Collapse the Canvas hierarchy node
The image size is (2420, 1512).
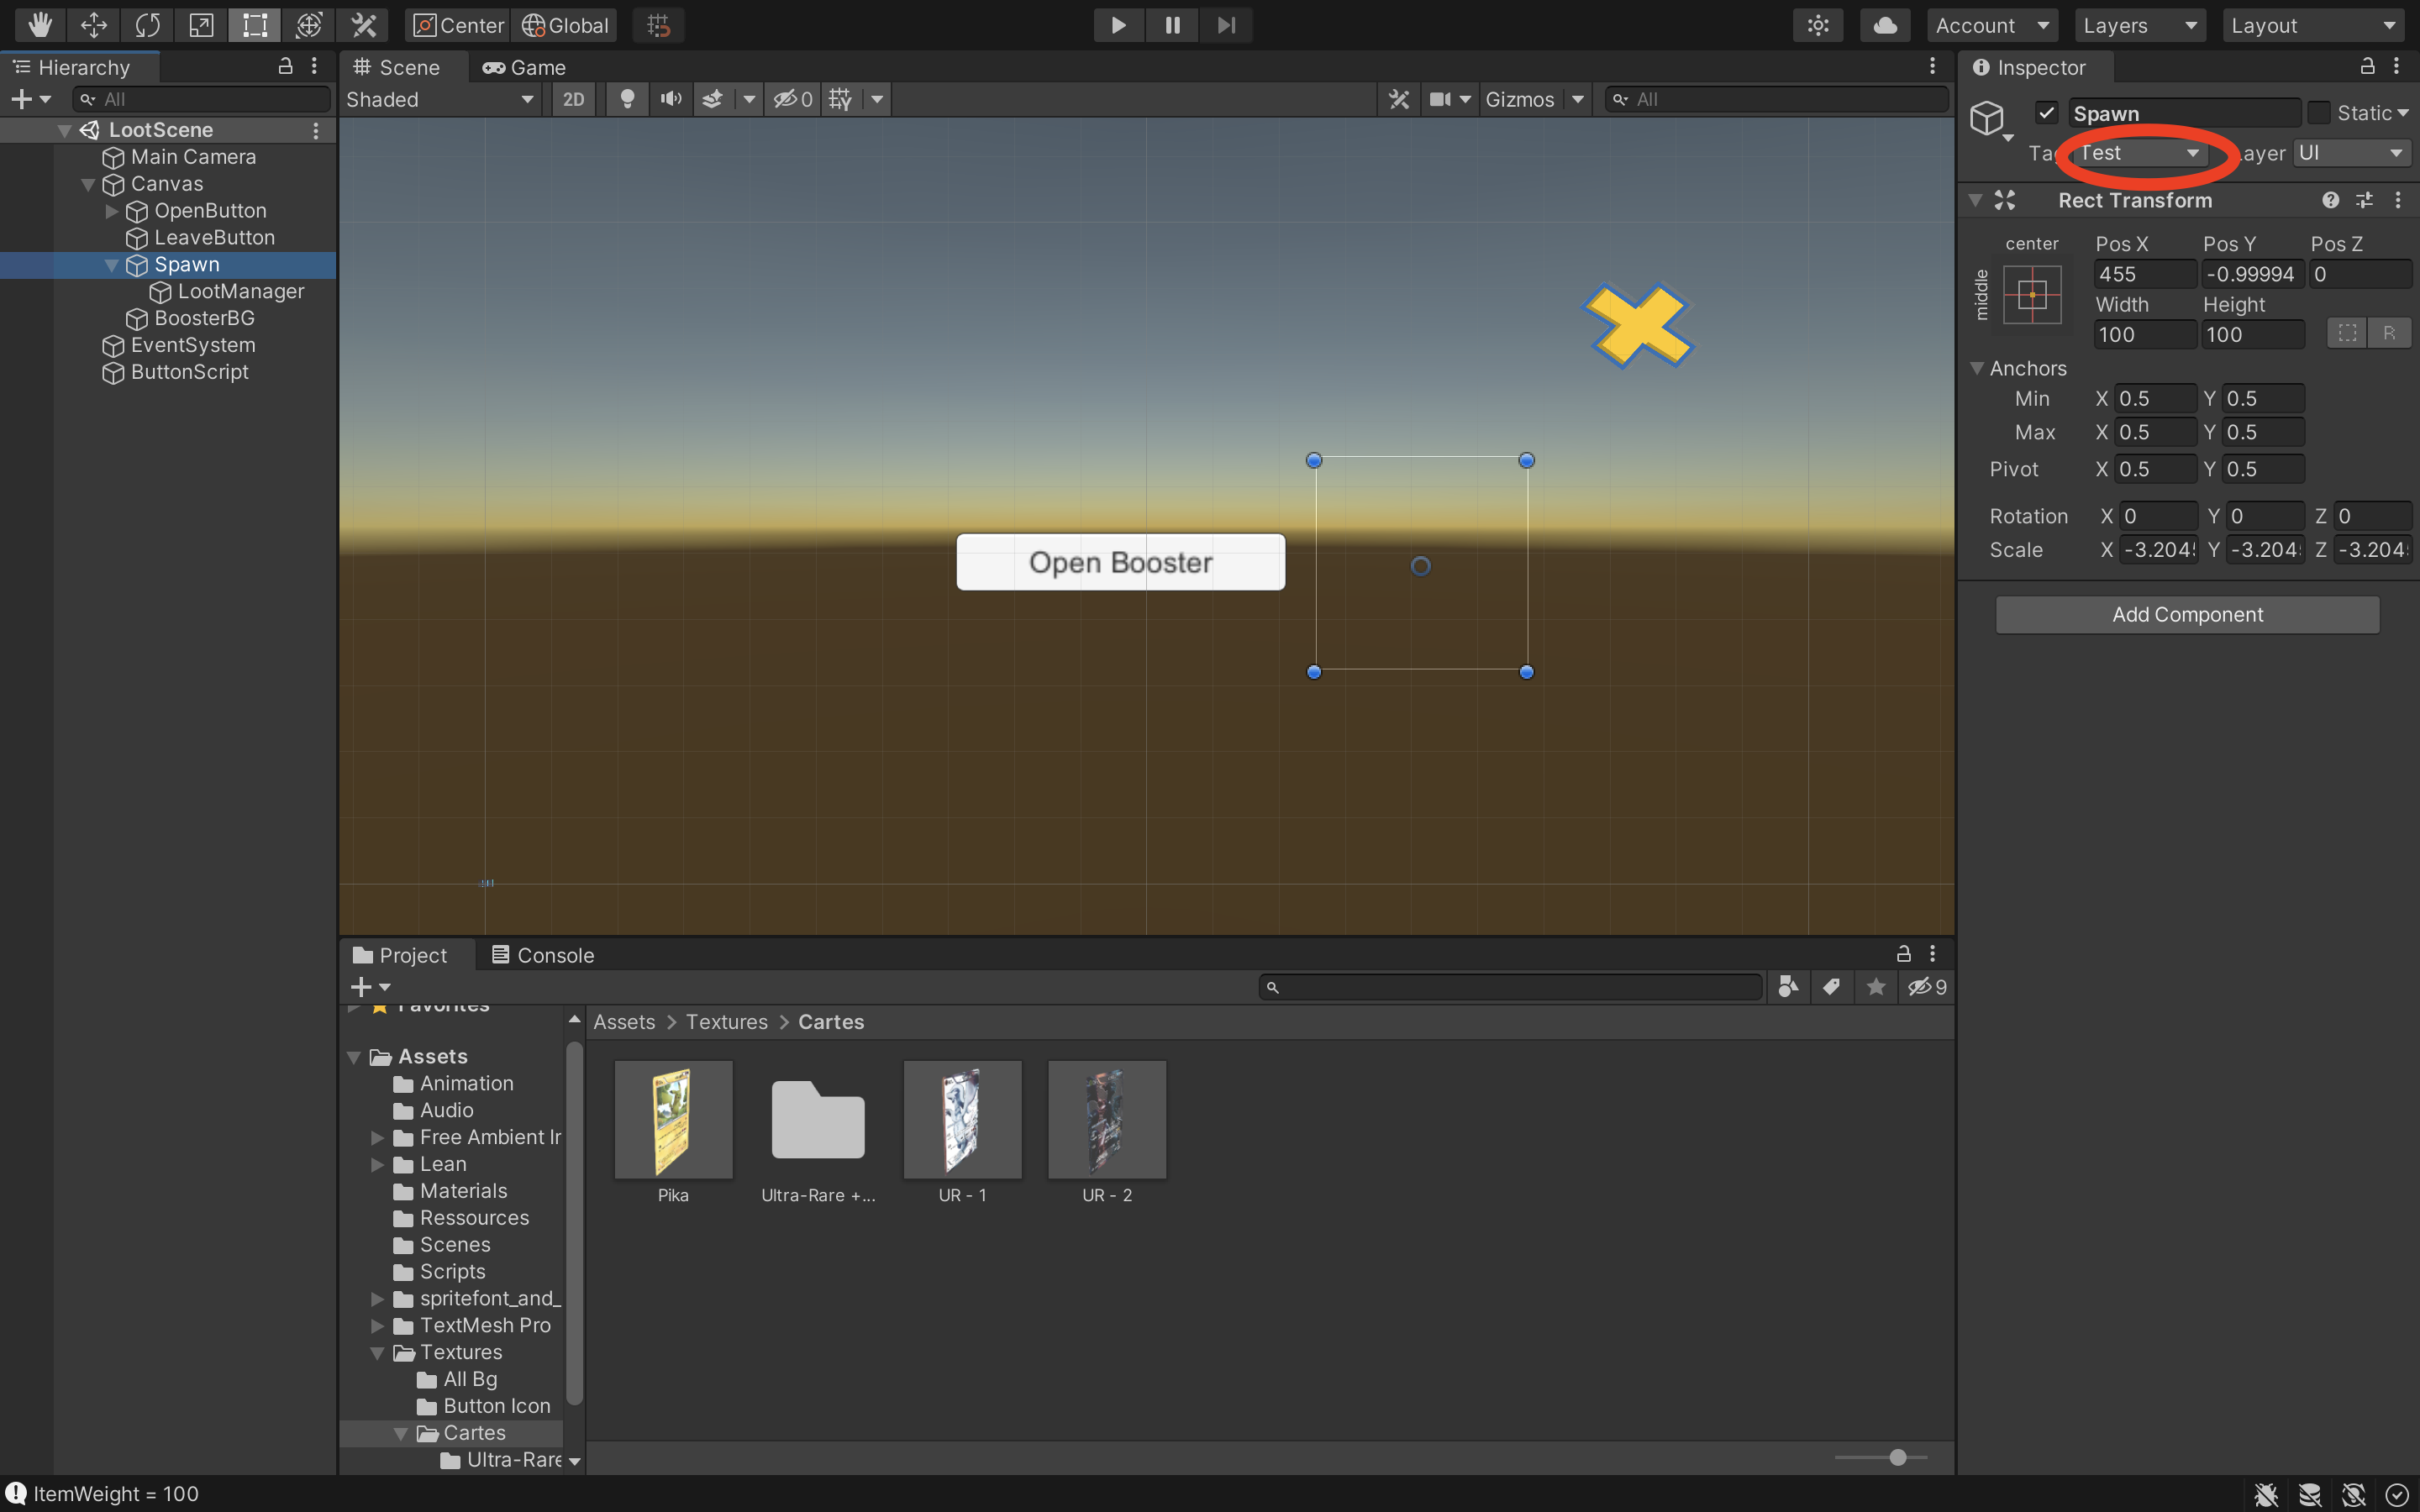click(88, 184)
